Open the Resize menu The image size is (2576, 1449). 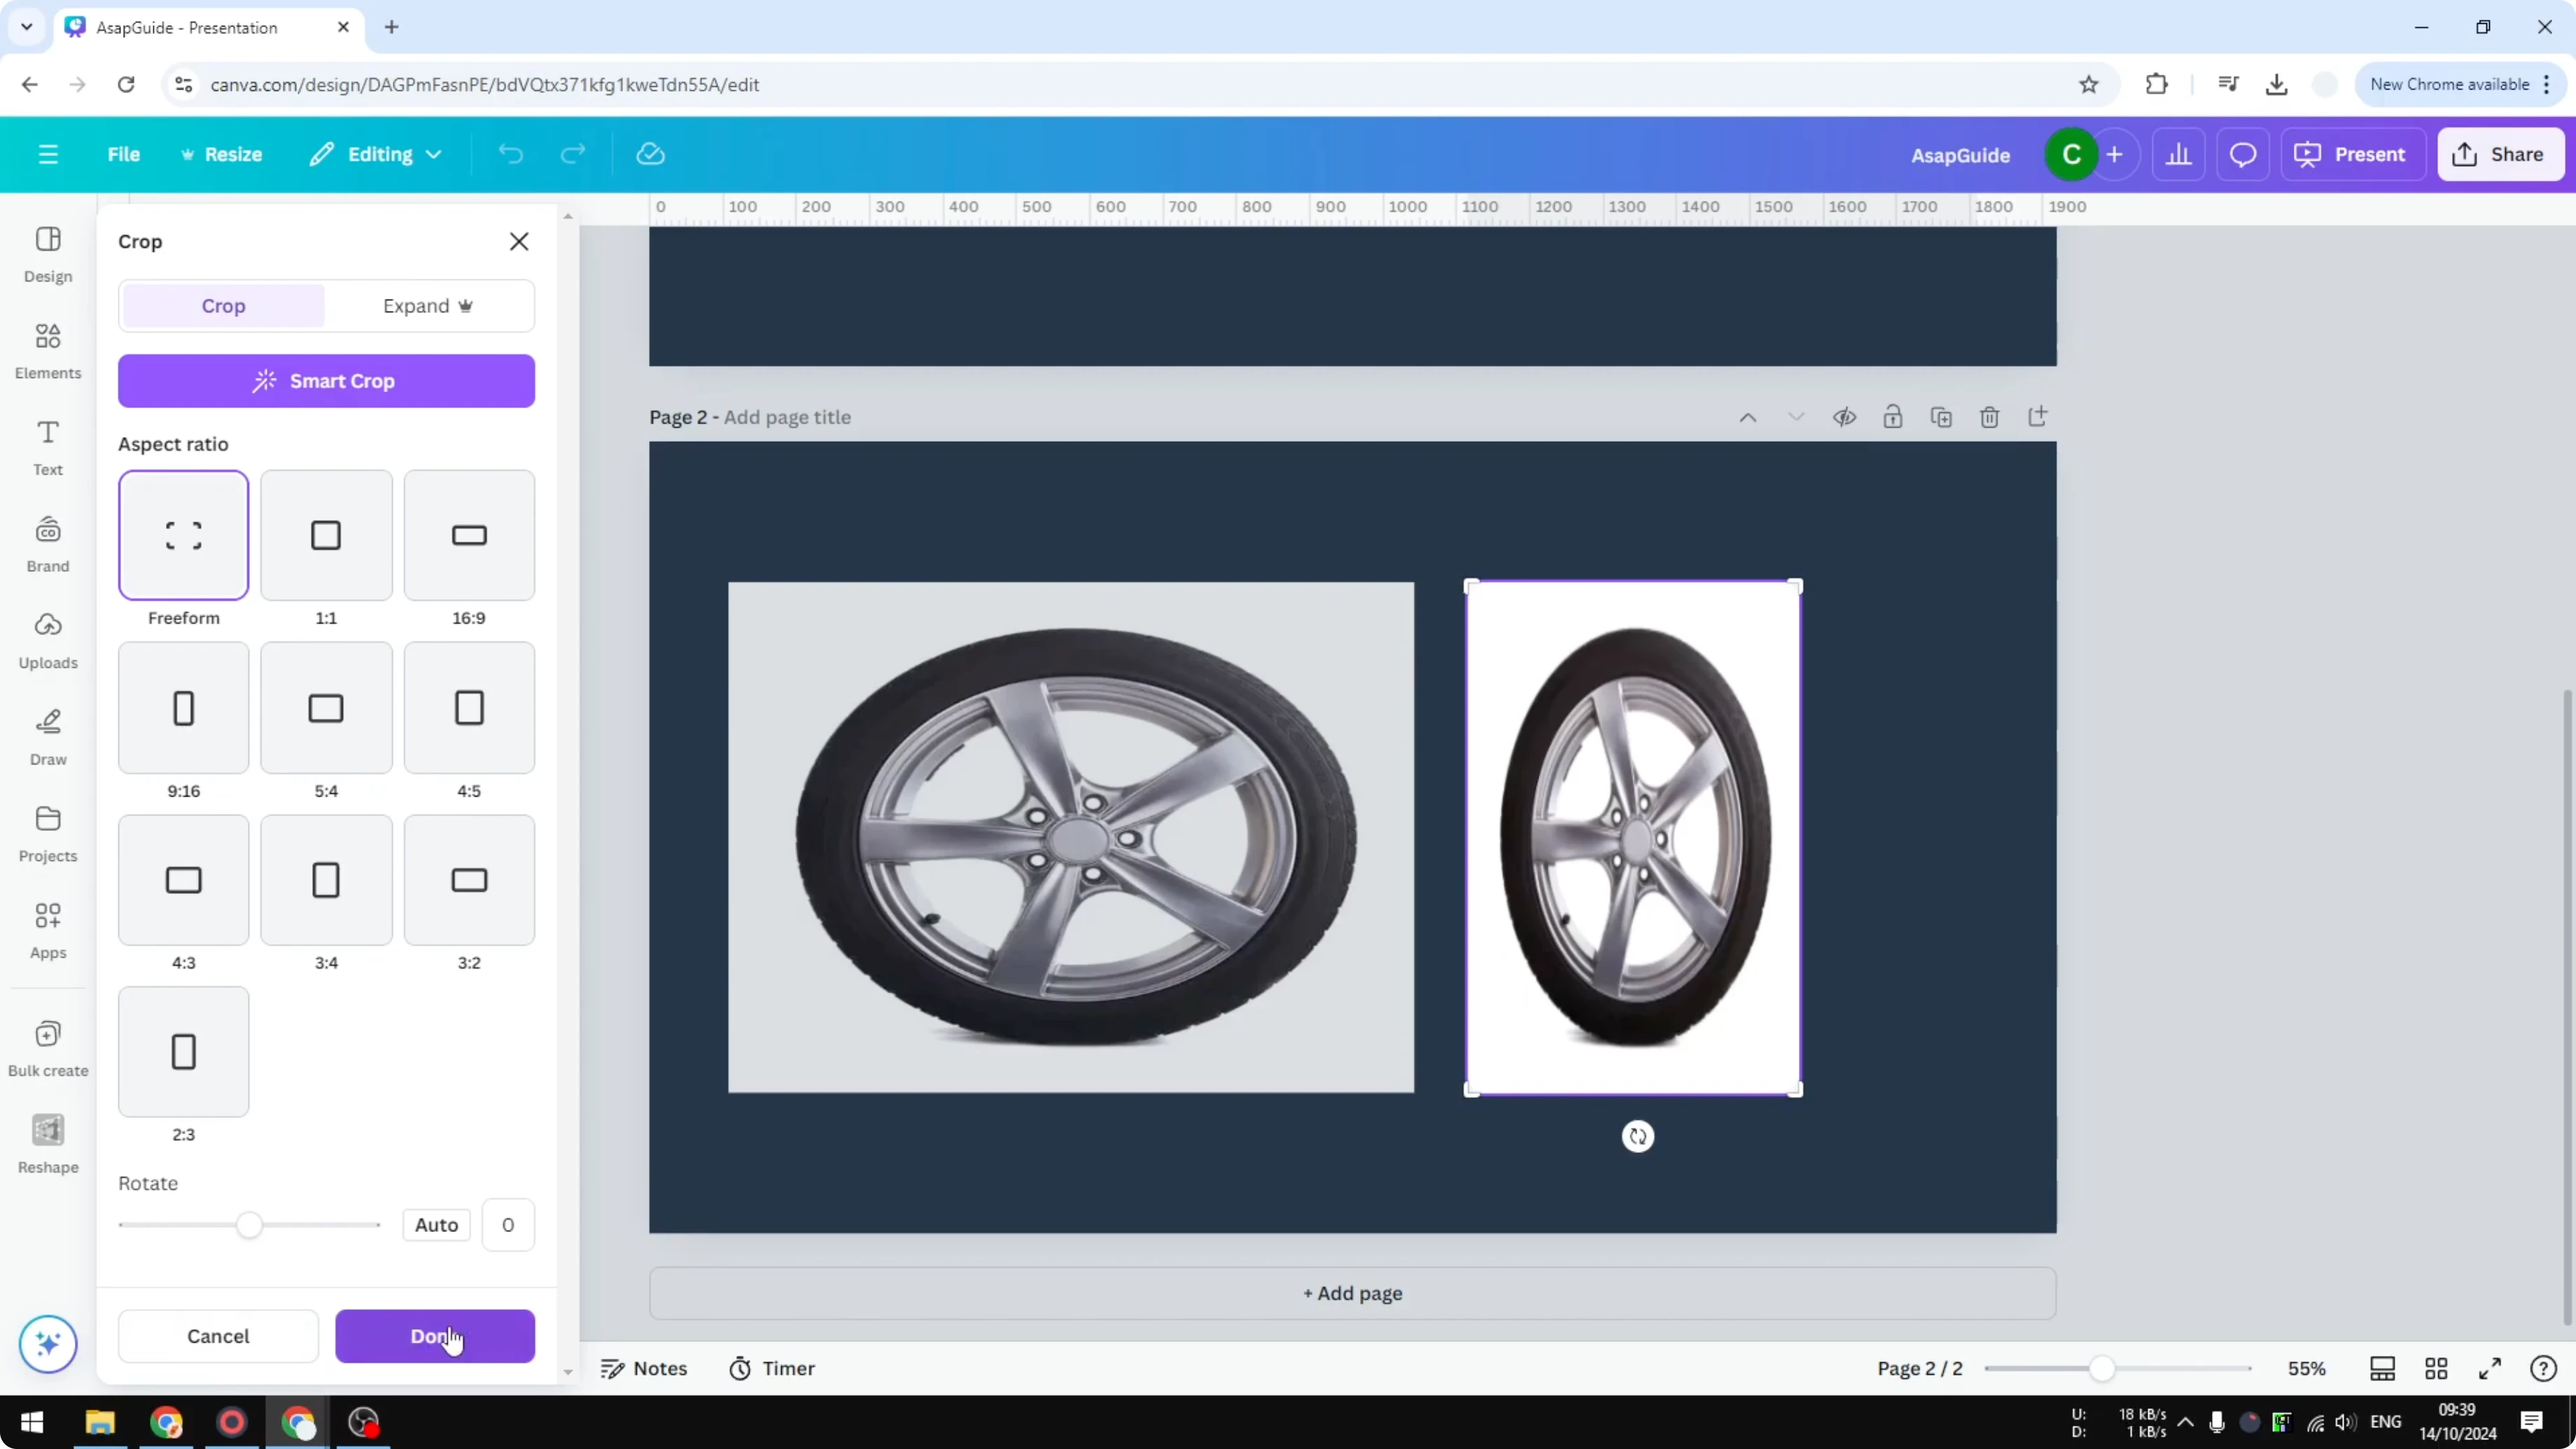click(222, 154)
